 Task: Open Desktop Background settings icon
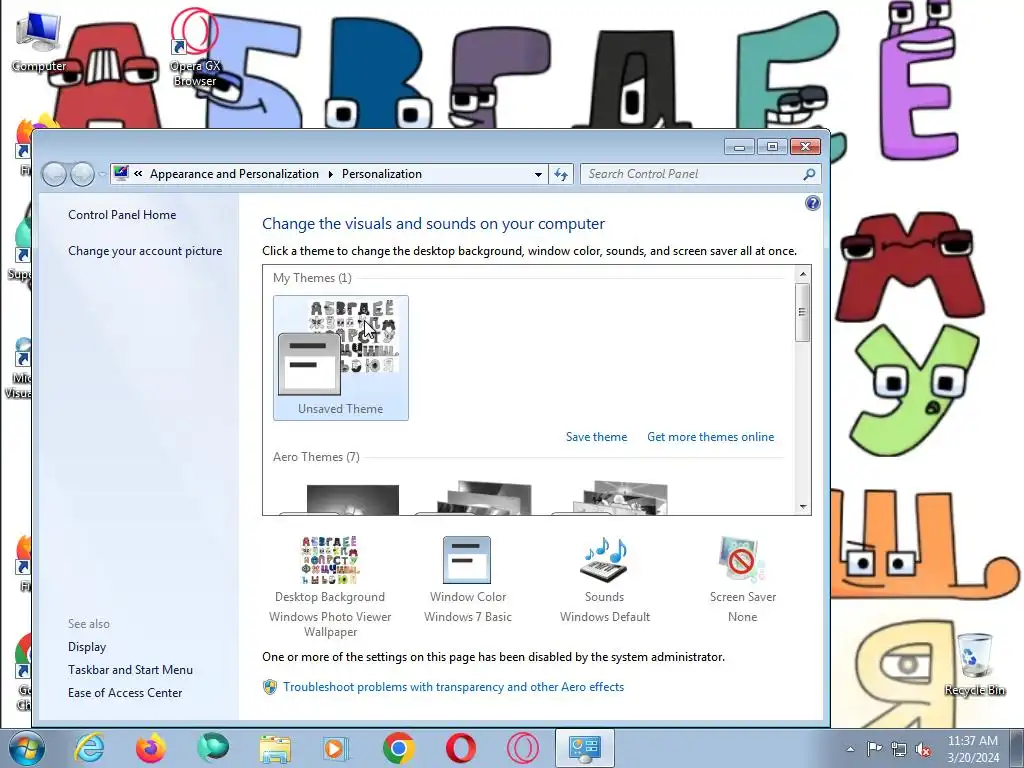pyautogui.click(x=330, y=560)
